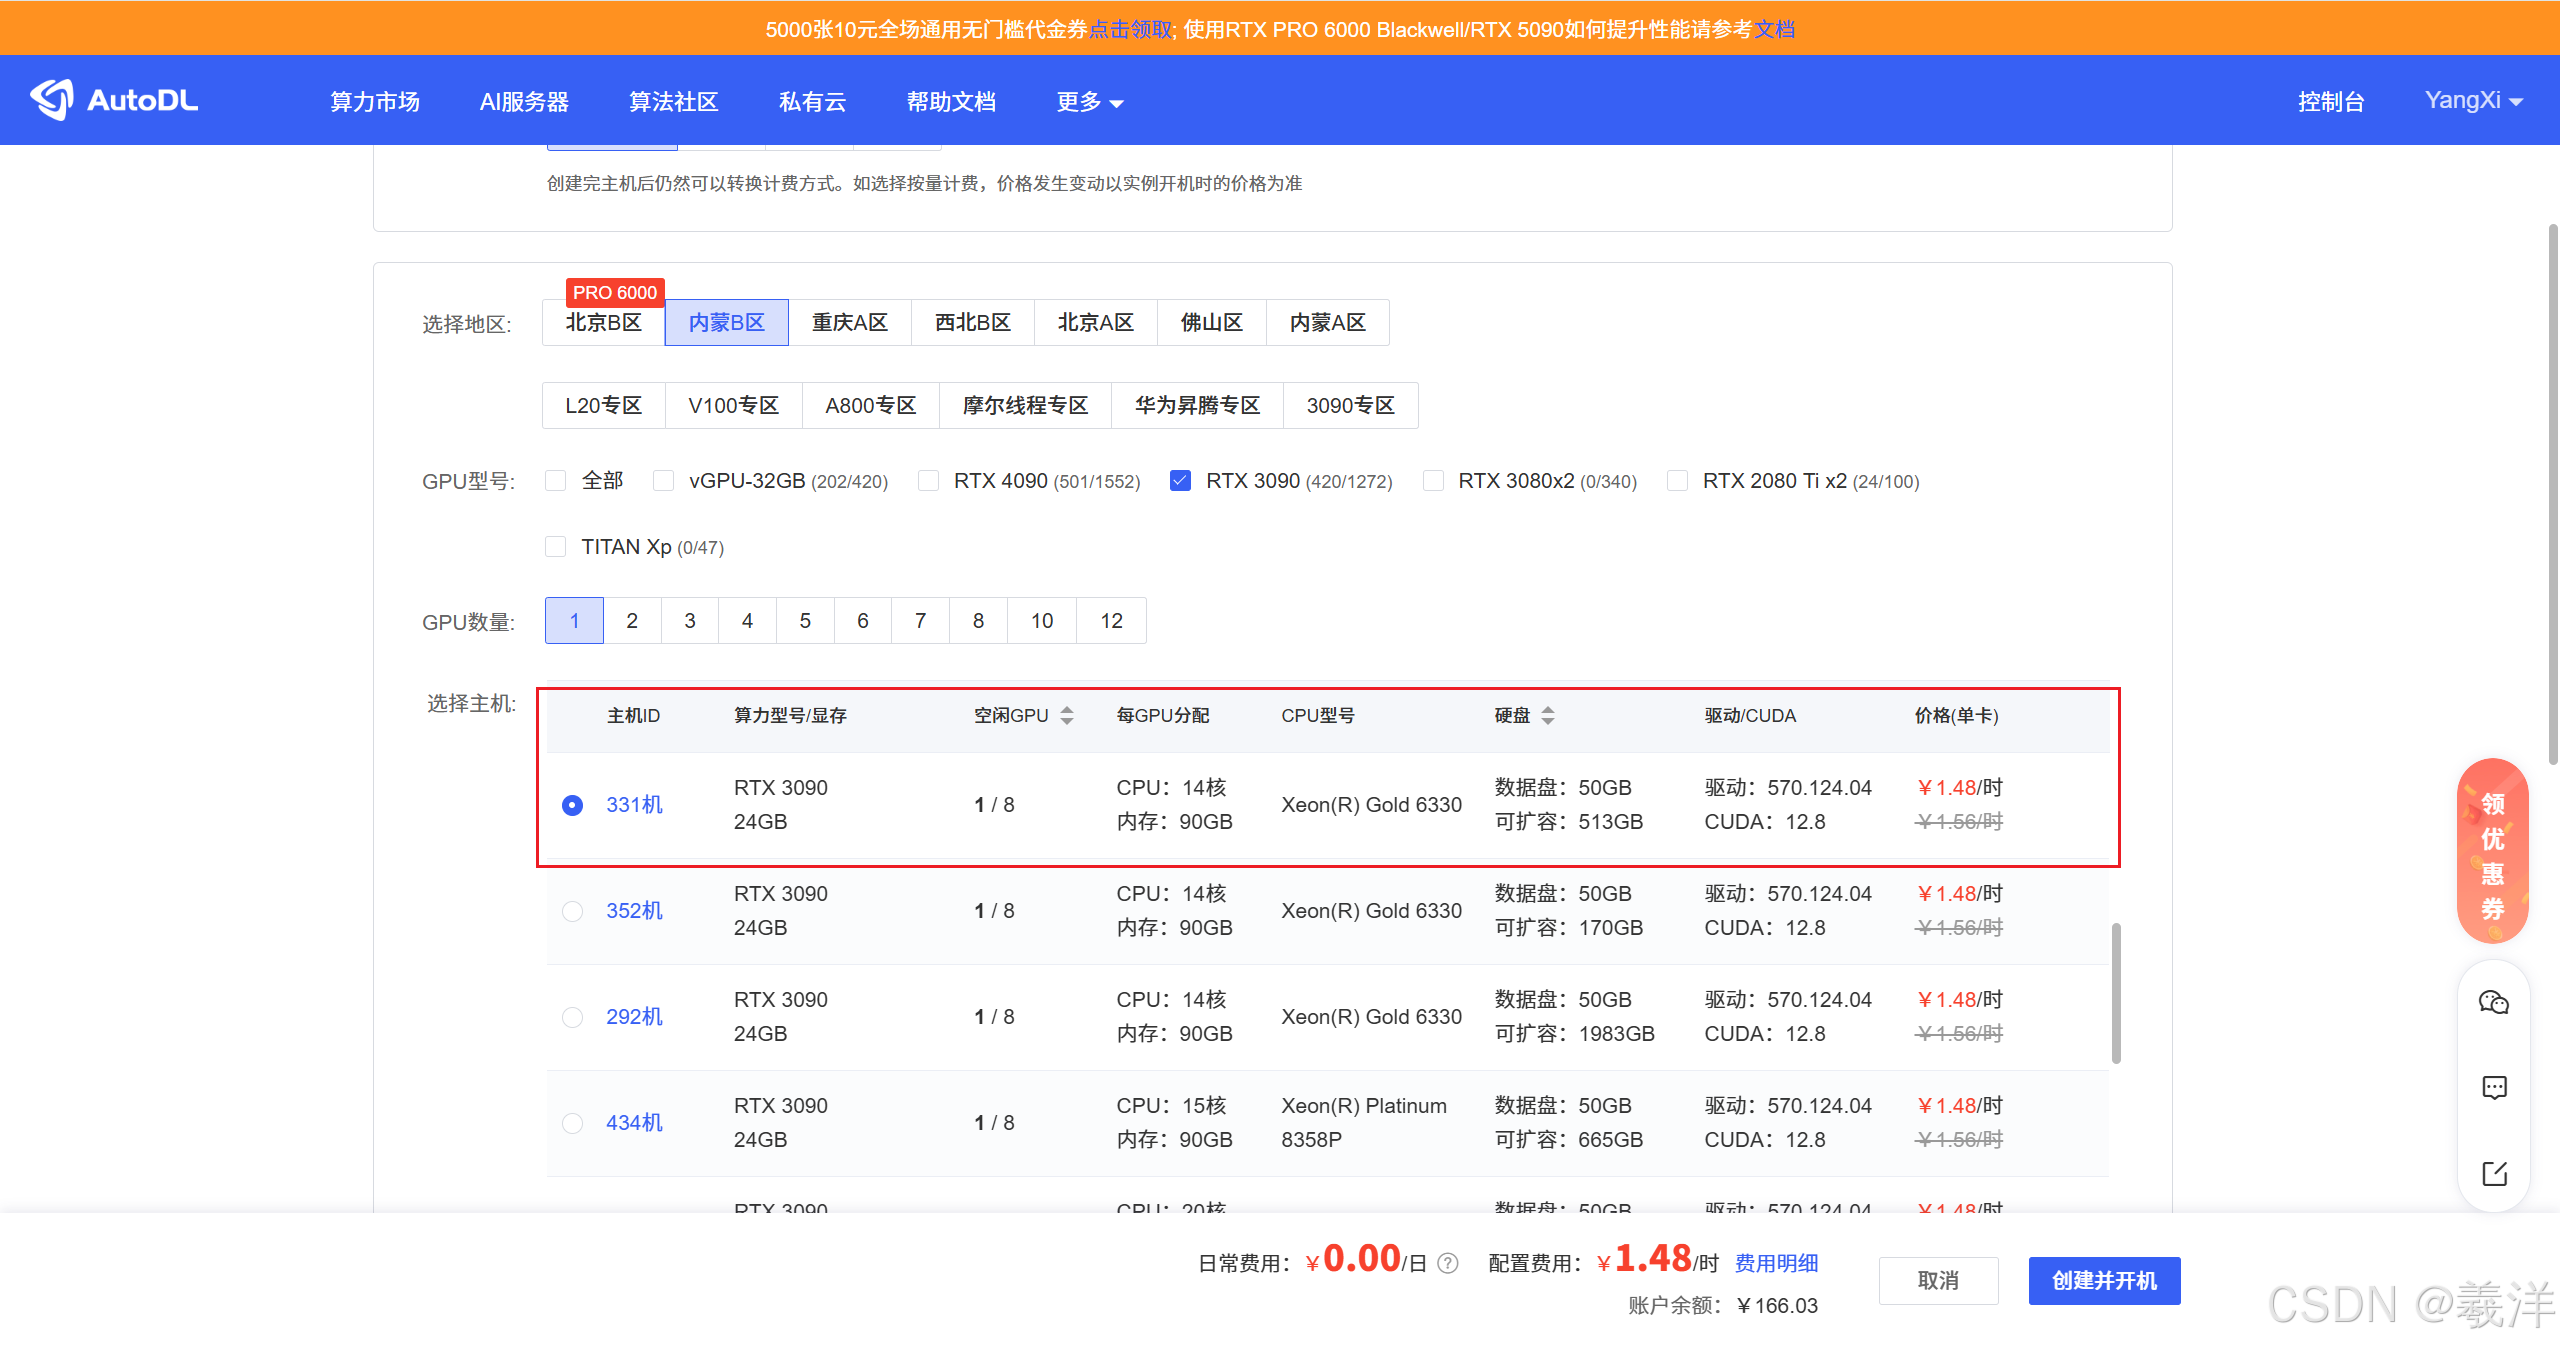Select the 331机 host radio button
Viewport: 2560px width, 1347px height.
point(572,805)
